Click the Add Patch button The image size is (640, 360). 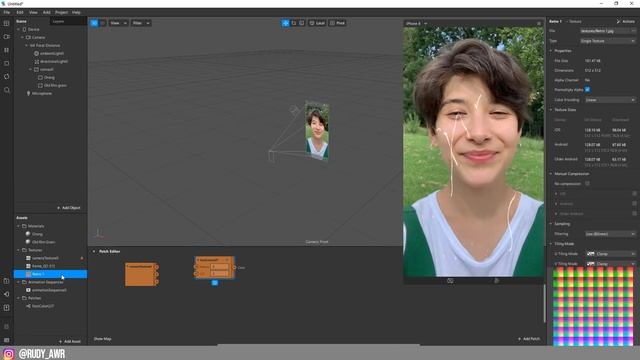(529, 339)
